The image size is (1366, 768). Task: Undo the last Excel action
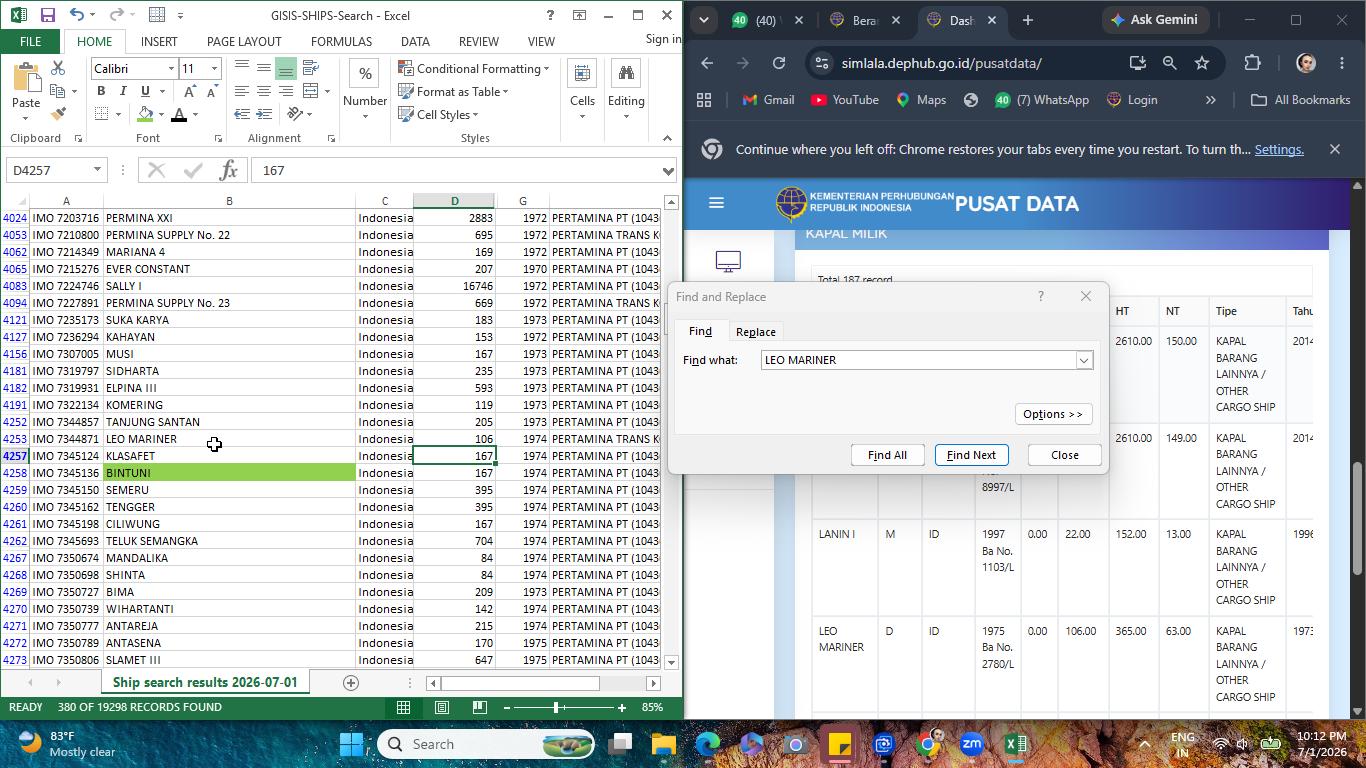click(77, 15)
